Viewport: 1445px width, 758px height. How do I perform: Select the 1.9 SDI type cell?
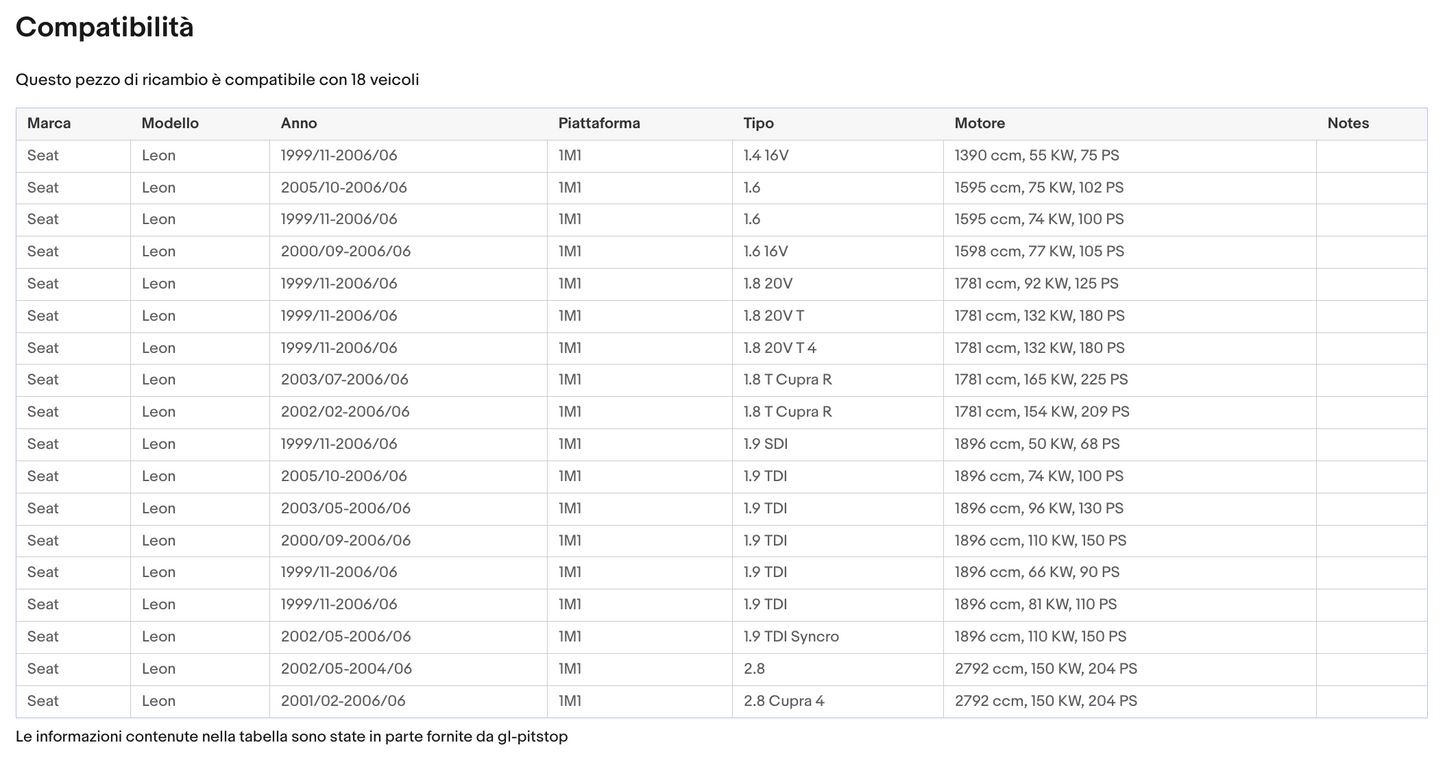coord(768,444)
